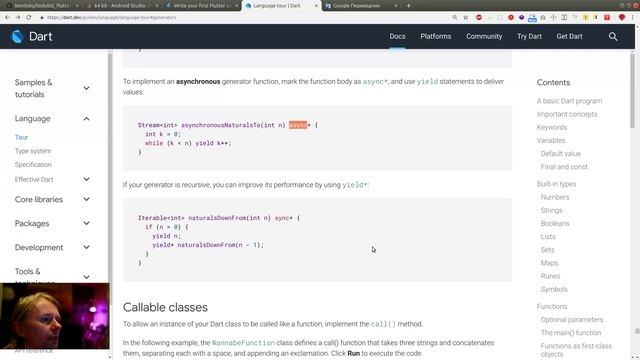Image resolution: width=640 pixels, height=360 pixels.
Task: Open the Chrome three-dot menu
Action: pyautogui.click(x=633, y=18)
